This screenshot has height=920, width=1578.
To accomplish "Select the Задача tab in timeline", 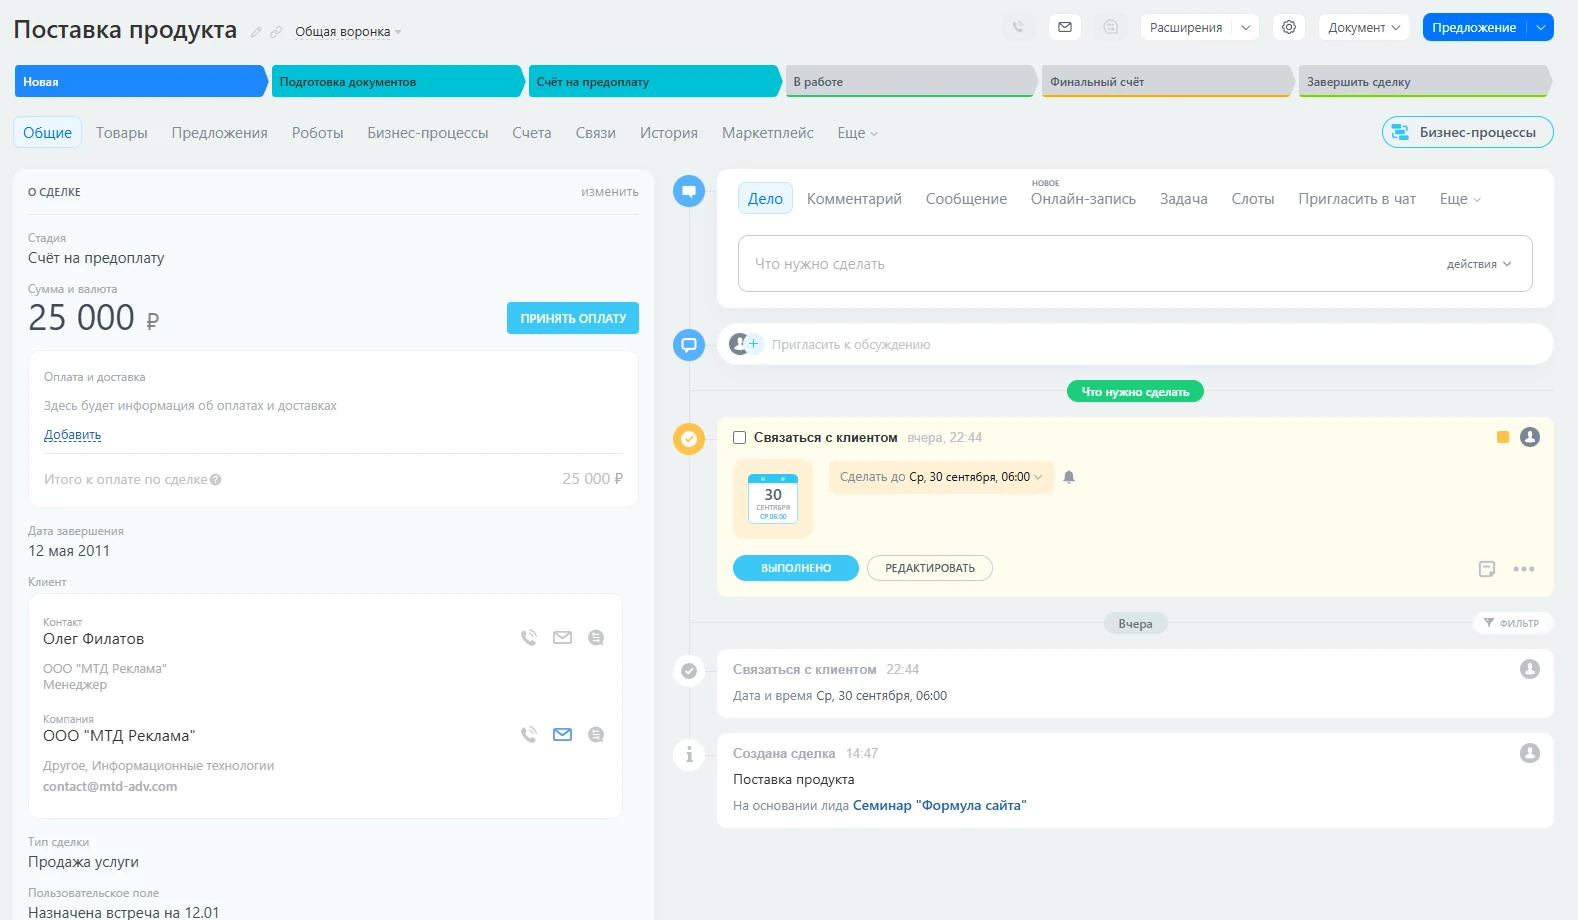I will pyautogui.click(x=1184, y=199).
